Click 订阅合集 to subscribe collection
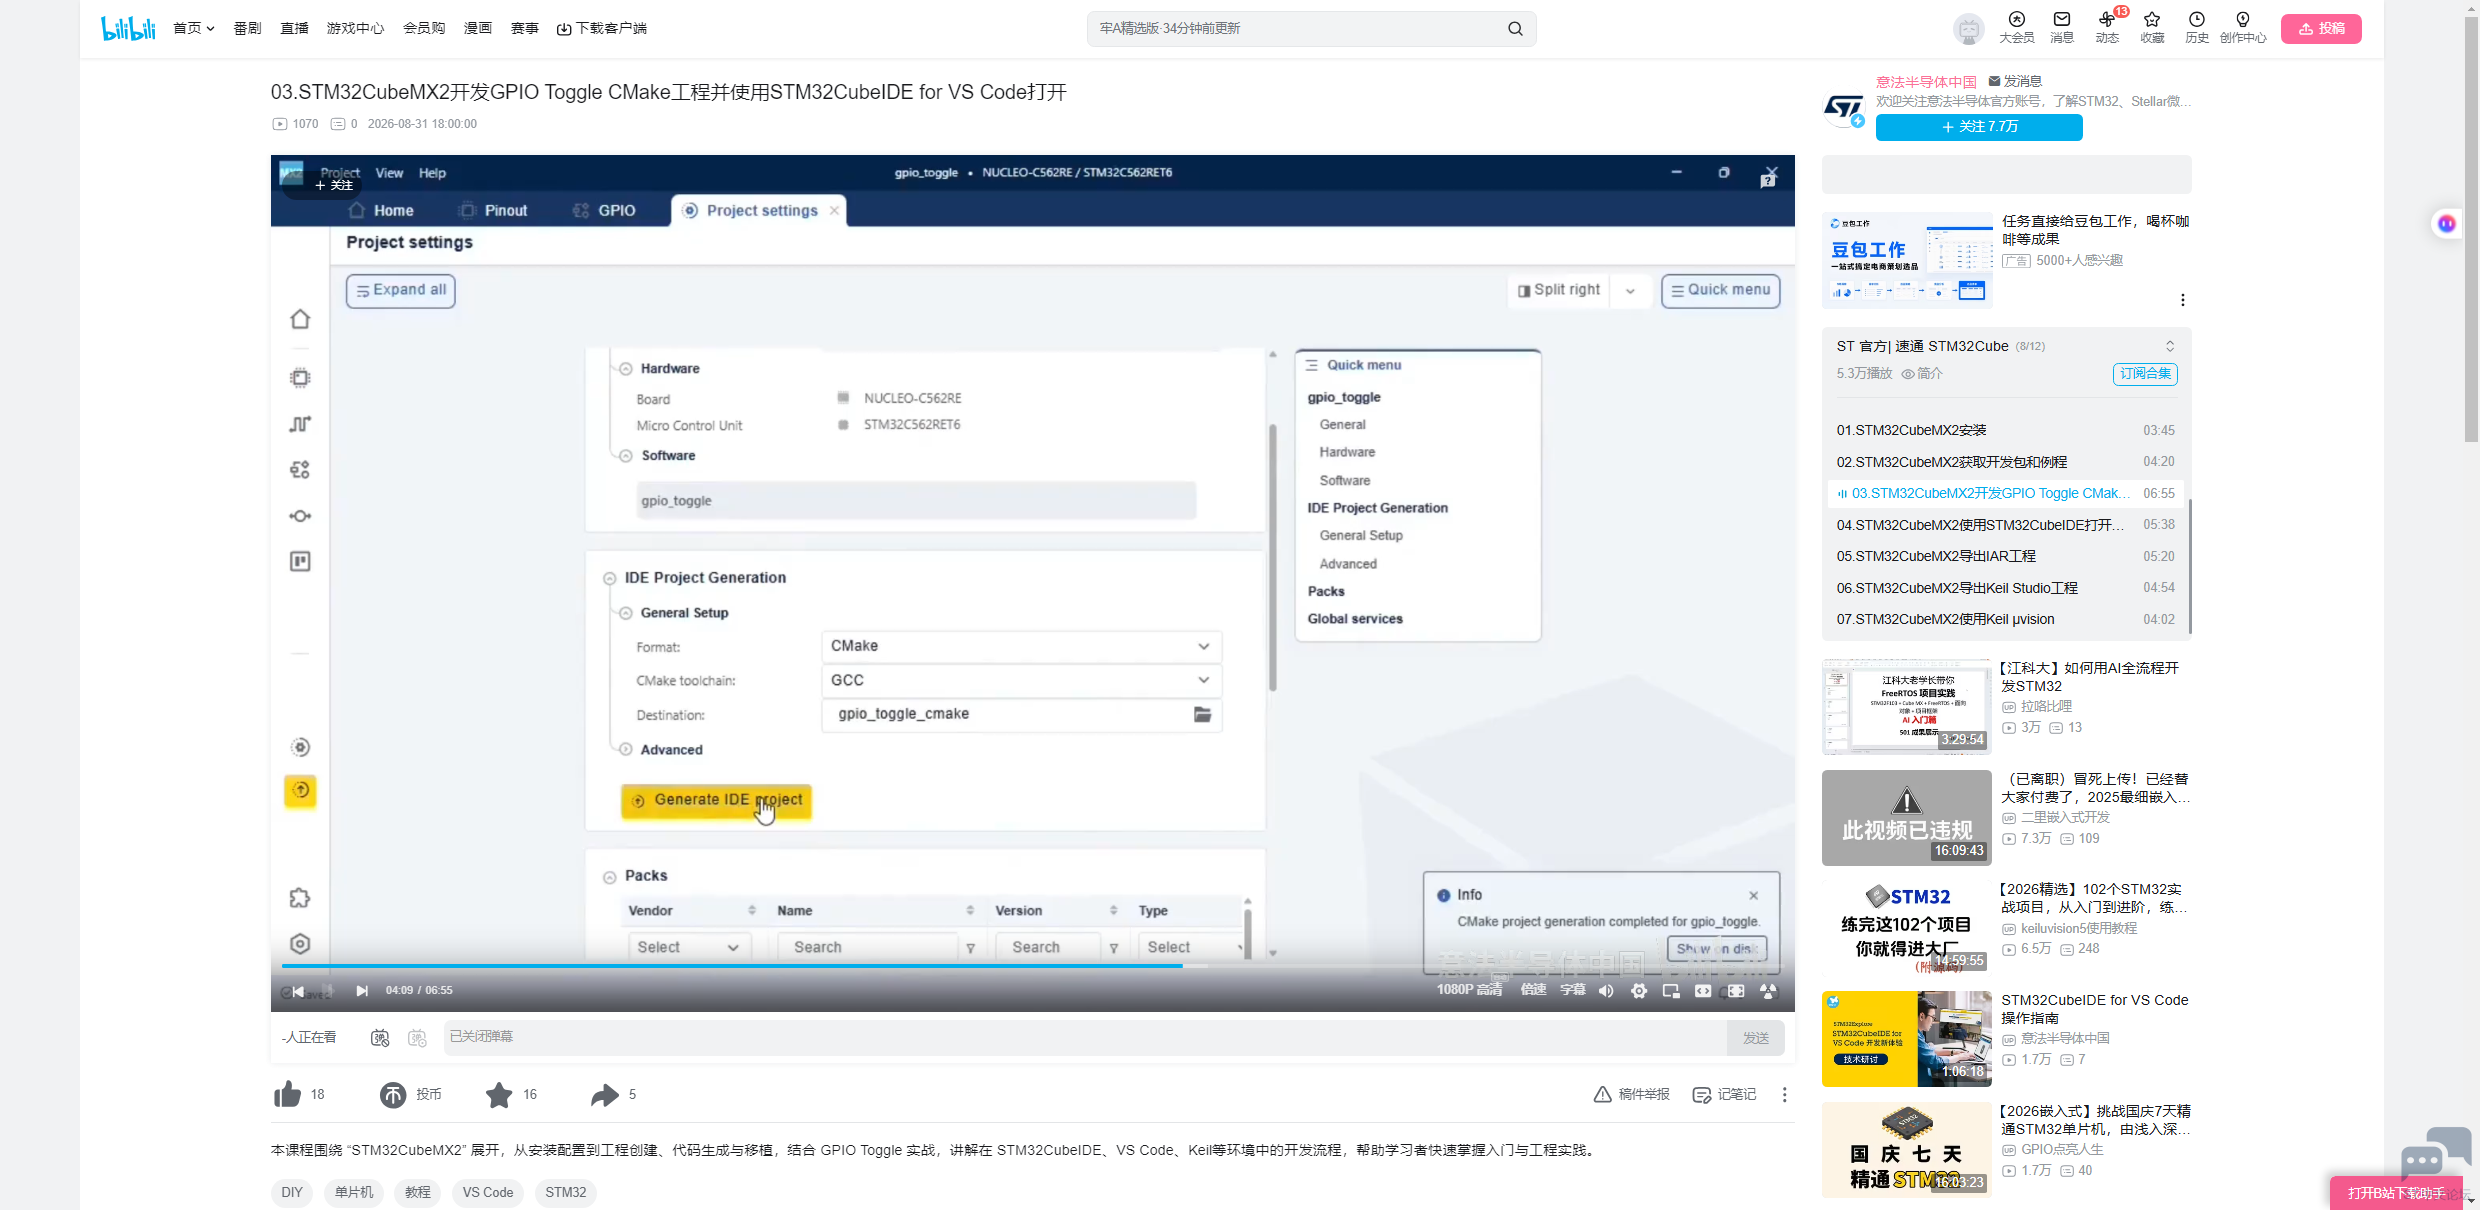 [x=2145, y=373]
